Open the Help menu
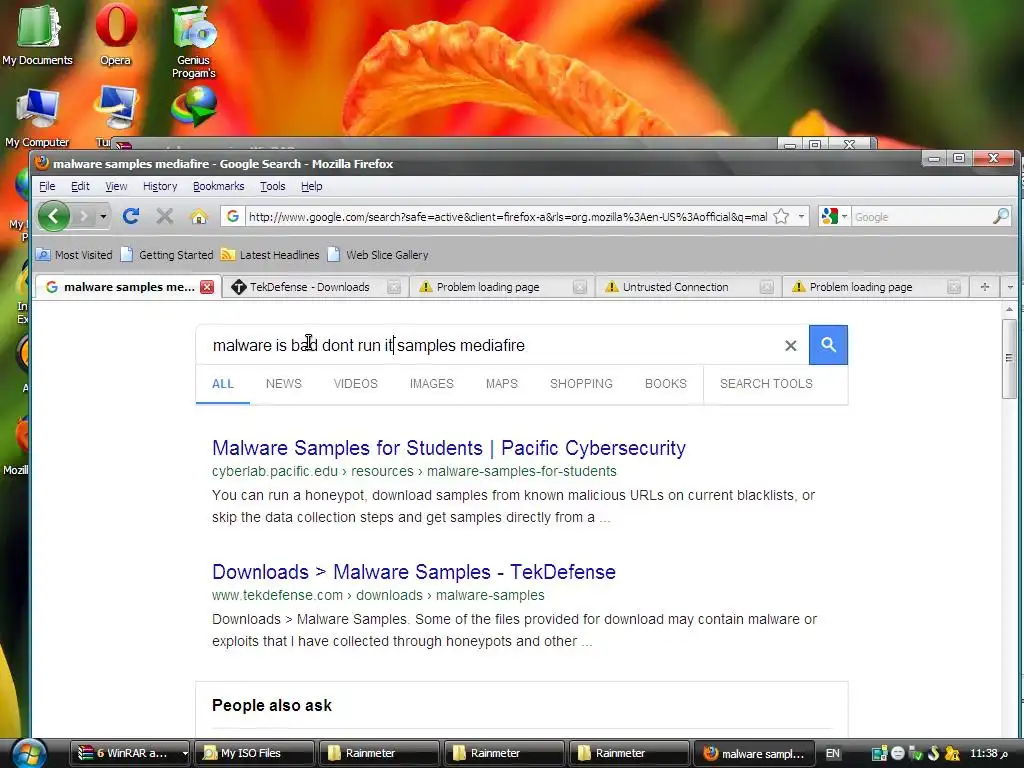Viewport: 1024px width, 768px height. [x=312, y=186]
